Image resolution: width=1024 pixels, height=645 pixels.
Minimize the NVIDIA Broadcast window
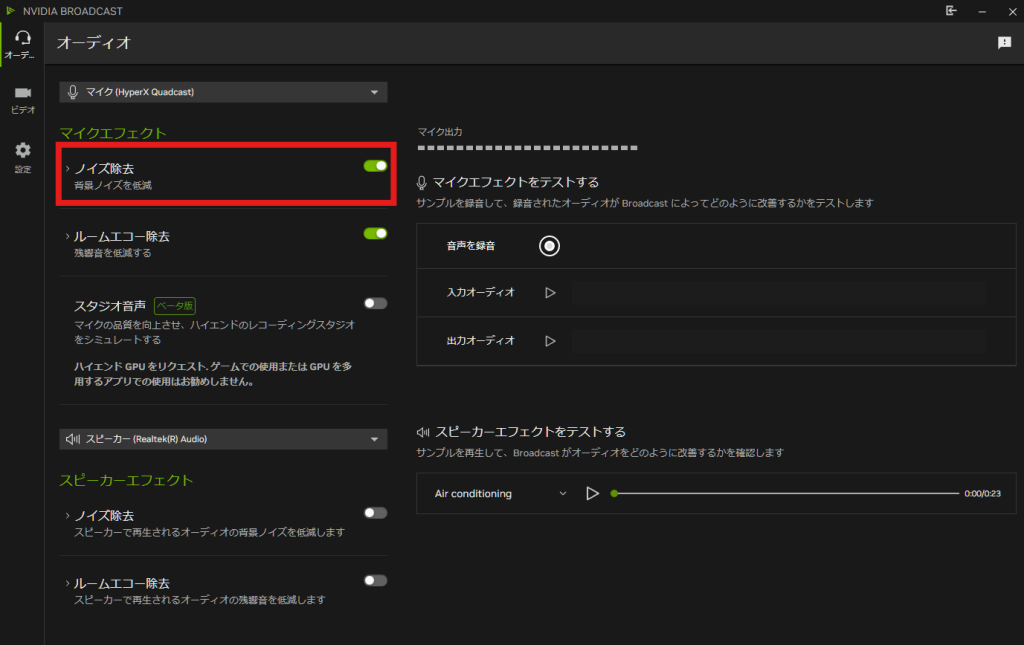[x=982, y=11]
